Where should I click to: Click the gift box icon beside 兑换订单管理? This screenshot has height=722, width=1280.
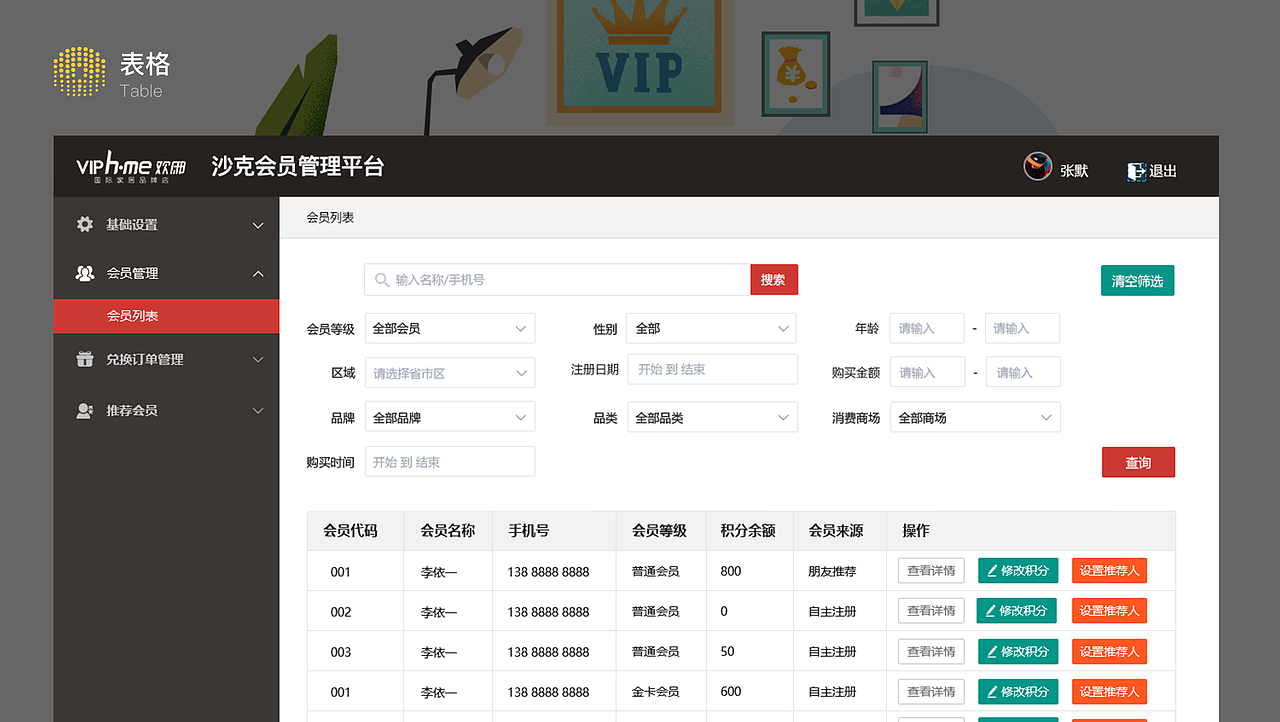tap(85, 359)
